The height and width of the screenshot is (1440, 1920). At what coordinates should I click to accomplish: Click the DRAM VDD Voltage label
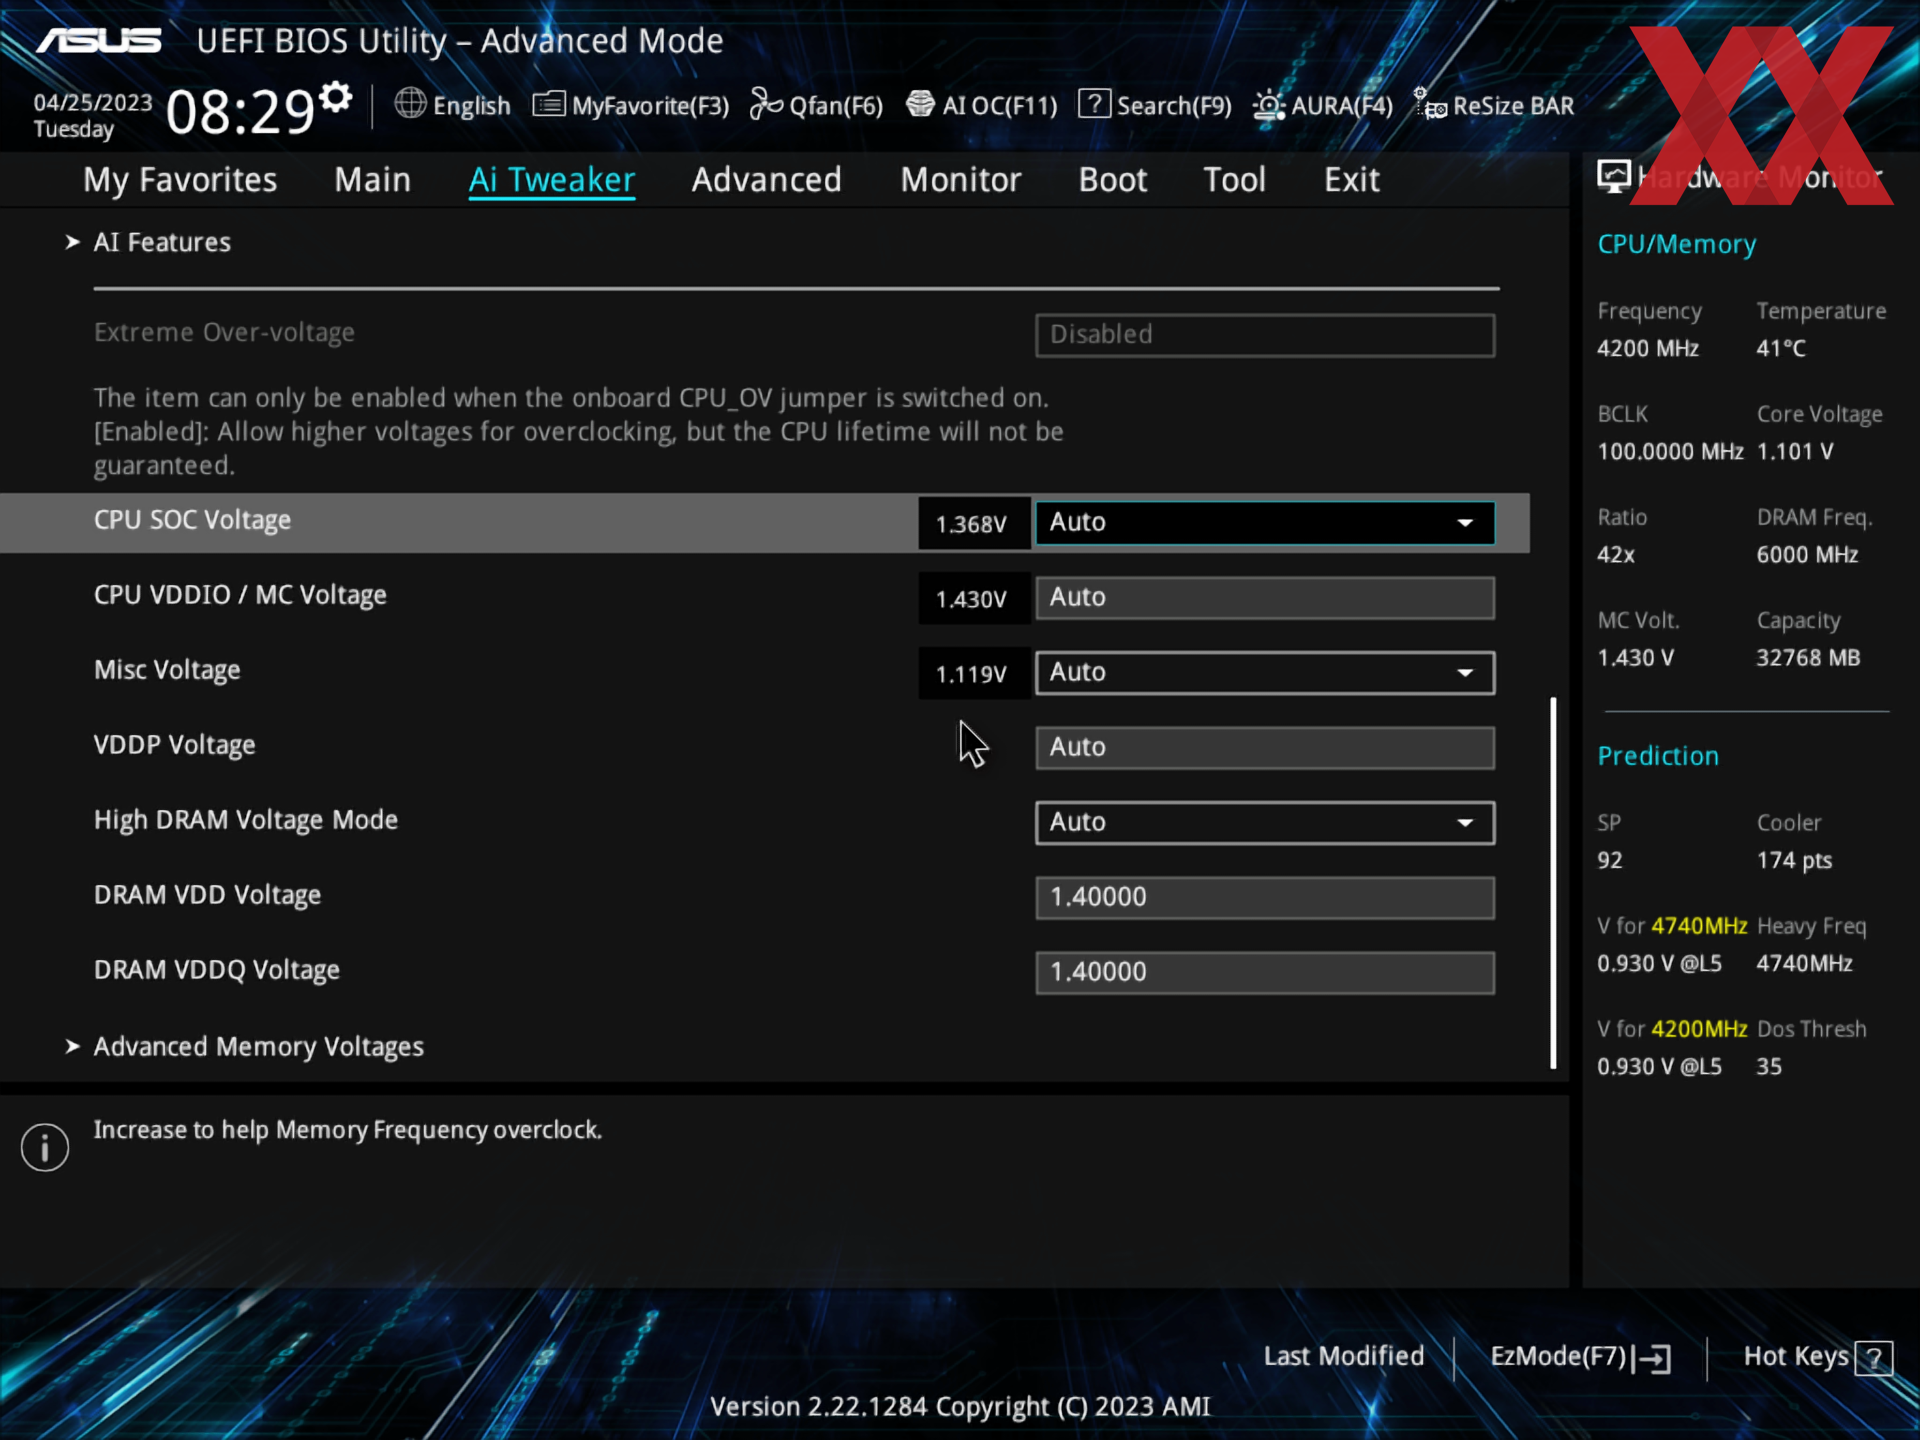click(207, 895)
